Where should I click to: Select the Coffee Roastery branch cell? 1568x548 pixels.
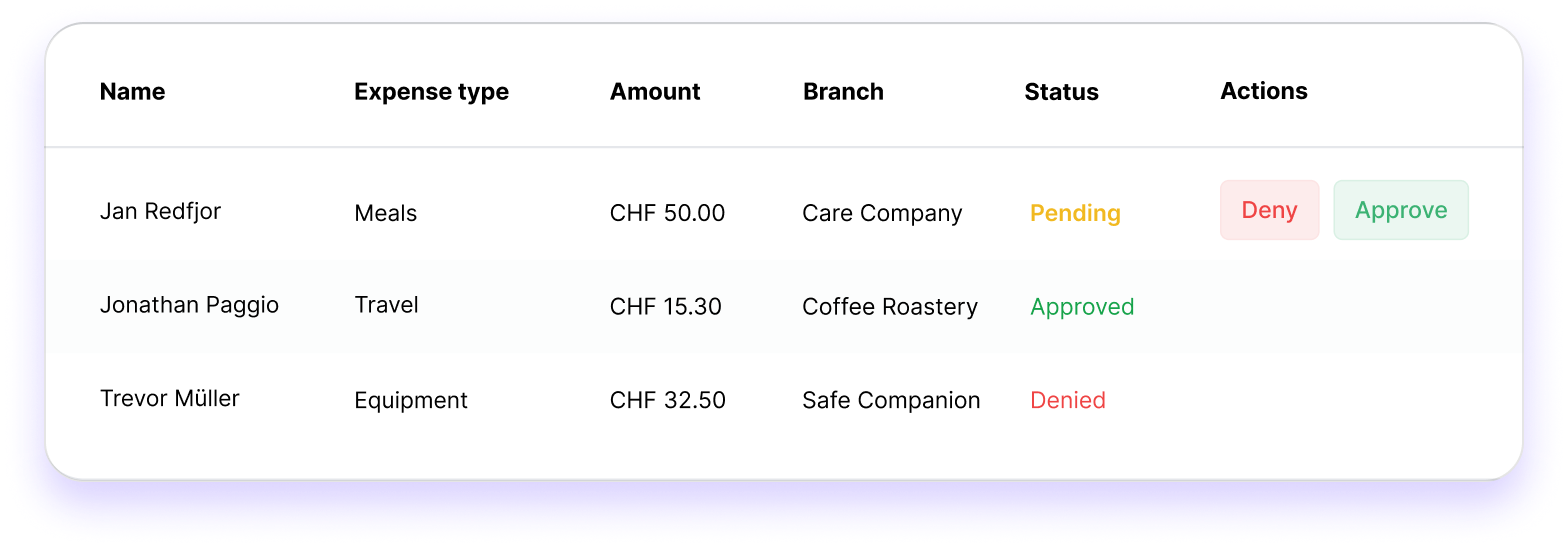[x=889, y=306]
